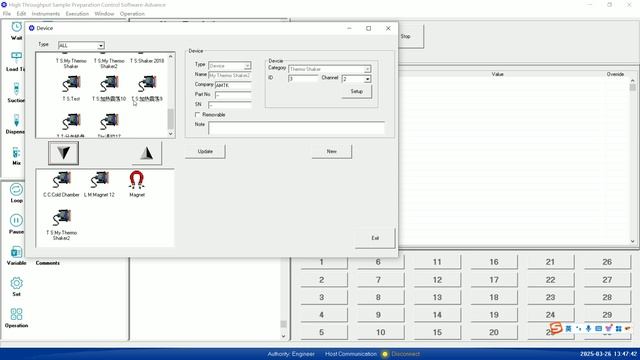Select the Variable step icon
This screenshot has width=640, height=360.
point(16,251)
